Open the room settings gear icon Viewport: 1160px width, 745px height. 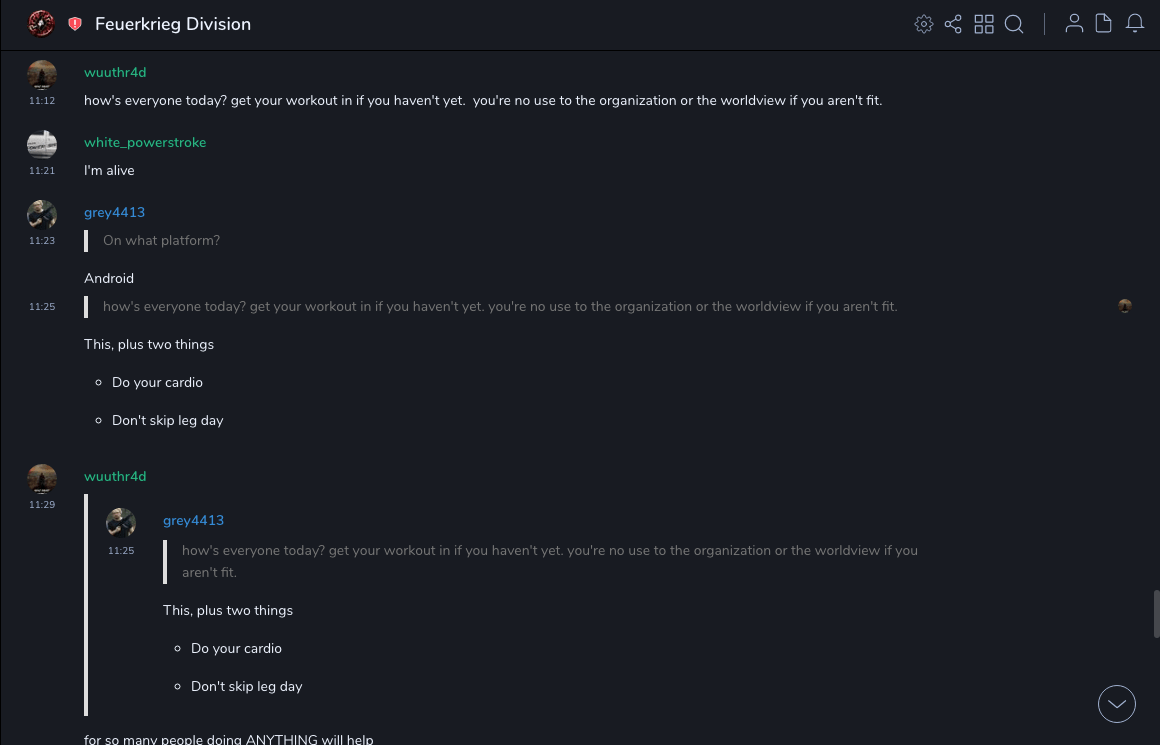[x=924, y=24]
